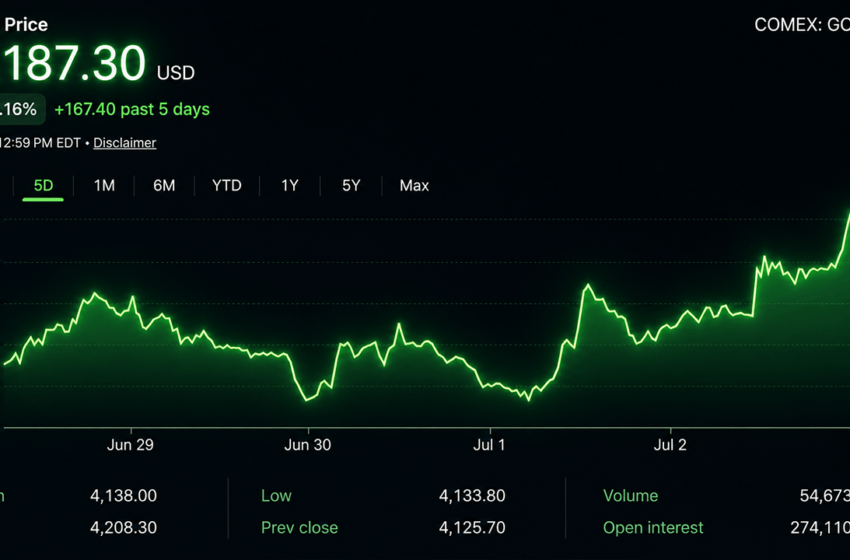Click the USD currency label
The height and width of the screenshot is (560, 850).
176,73
